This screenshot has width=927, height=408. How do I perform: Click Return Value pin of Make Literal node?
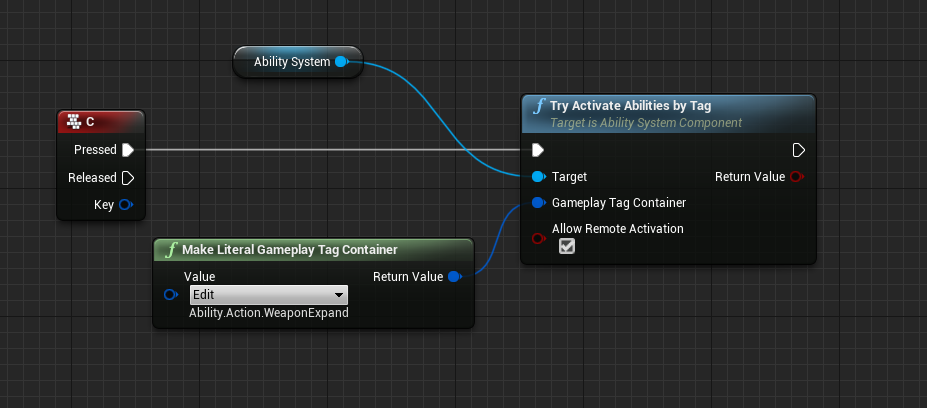click(454, 277)
